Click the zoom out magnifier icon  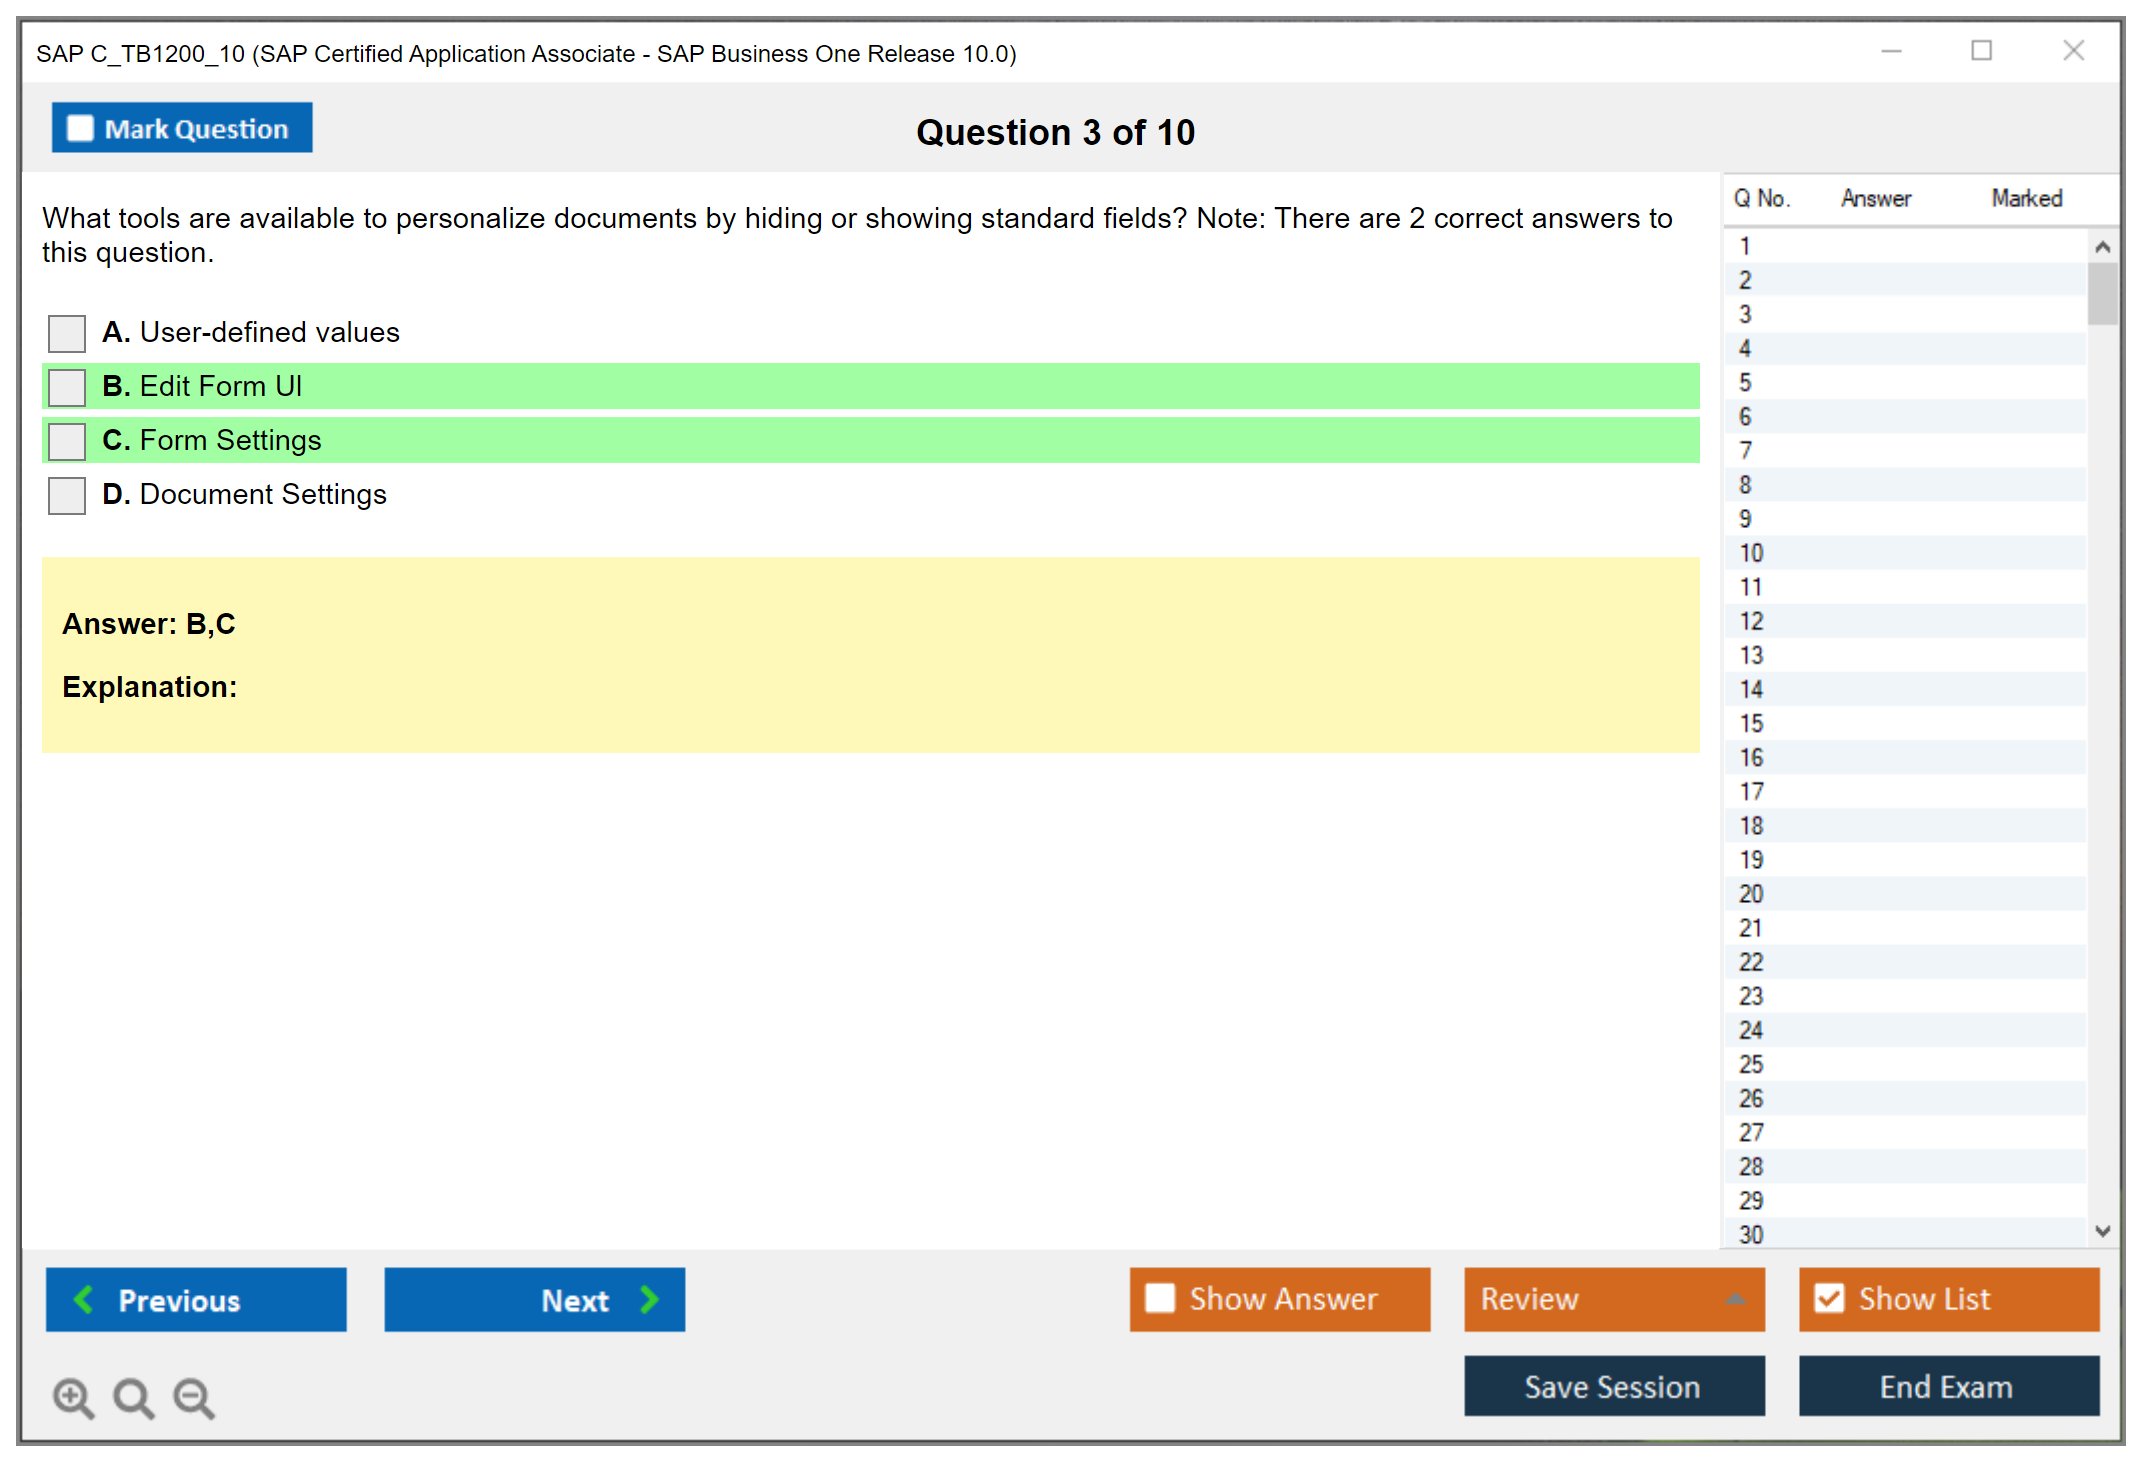(194, 1397)
